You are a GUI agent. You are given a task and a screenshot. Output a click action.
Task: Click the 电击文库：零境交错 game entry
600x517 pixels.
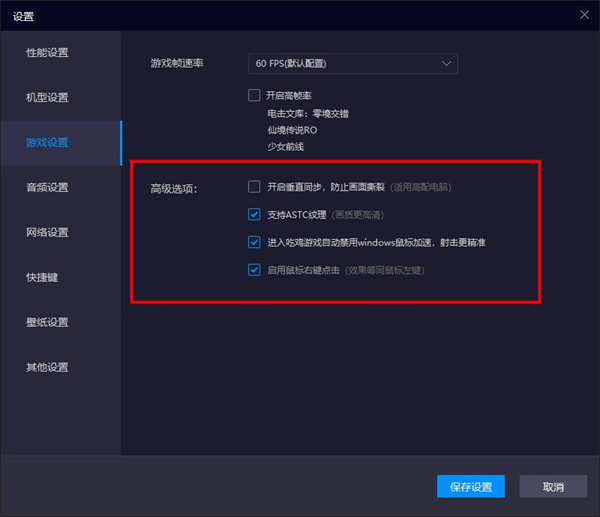301,113
